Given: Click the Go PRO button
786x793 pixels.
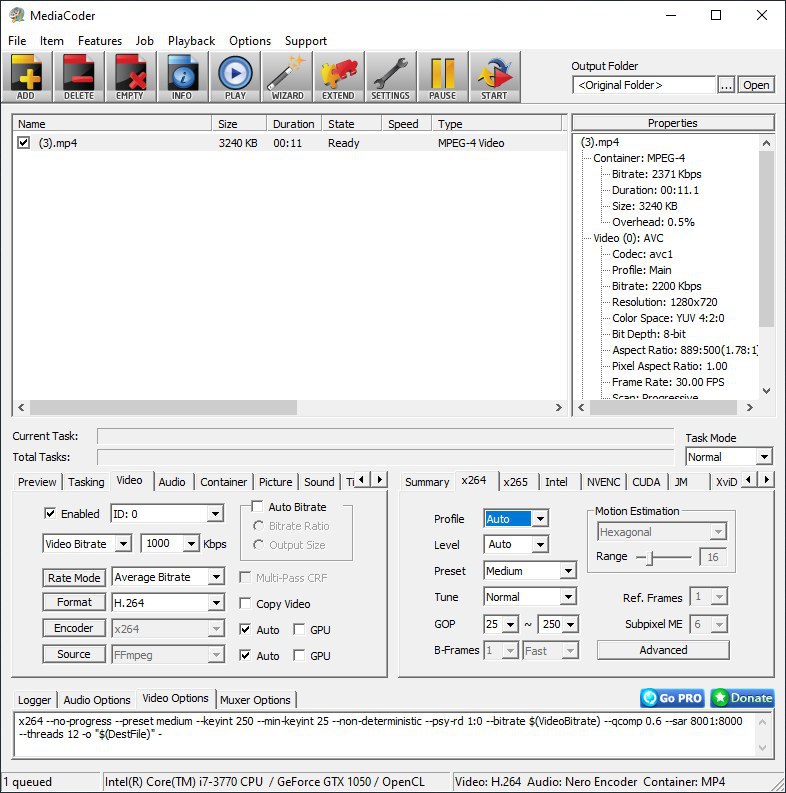Looking at the screenshot, I should click(x=673, y=698).
